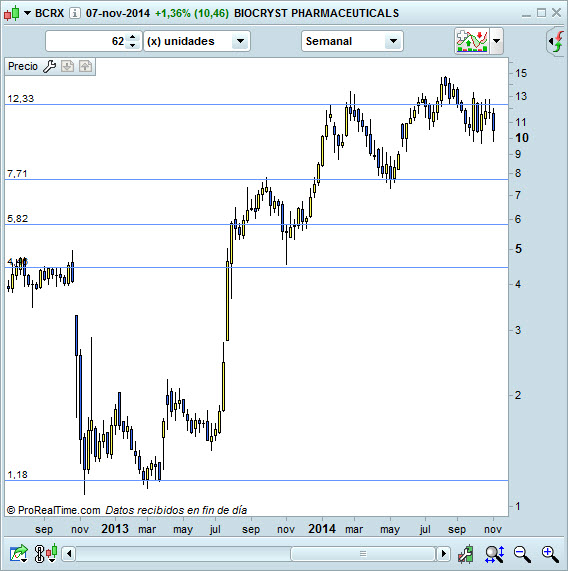Click the Precio panel label
Screen dimensions: 568x571
[x=23, y=66]
